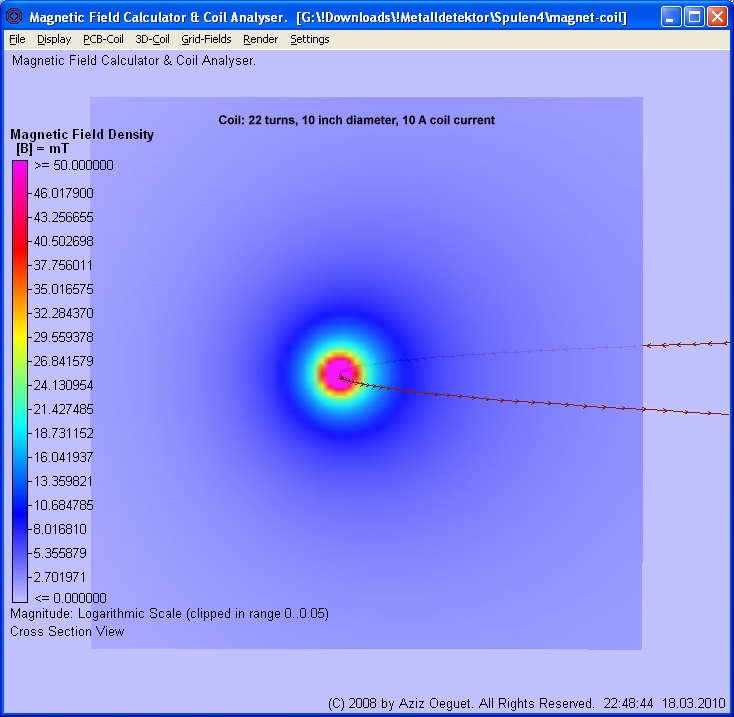Click the timestamp '22:48:44'
734x717 pixels.
628,703
